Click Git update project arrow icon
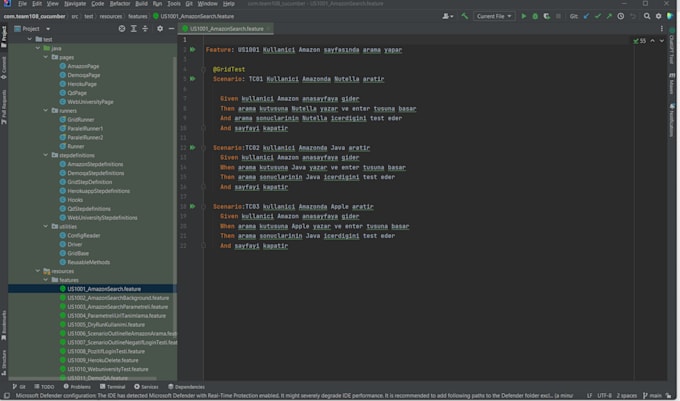The width and height of the screenshot is (680, 401). [586, 16]
